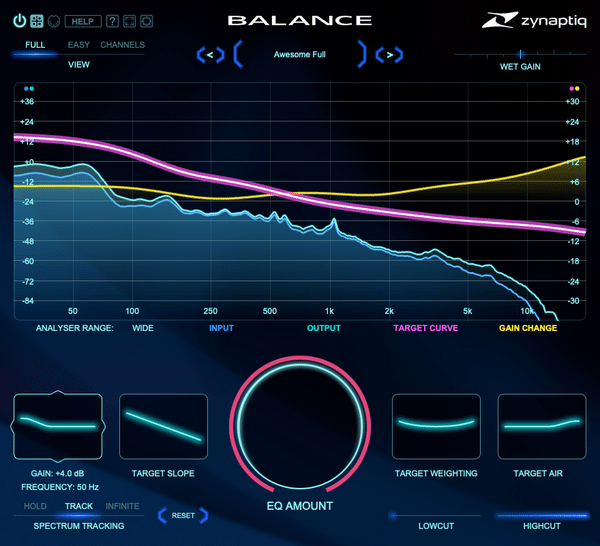Switch to the CHANNELS view tab
This screenshot has width=600, height=546.
[x=122, y=45]
